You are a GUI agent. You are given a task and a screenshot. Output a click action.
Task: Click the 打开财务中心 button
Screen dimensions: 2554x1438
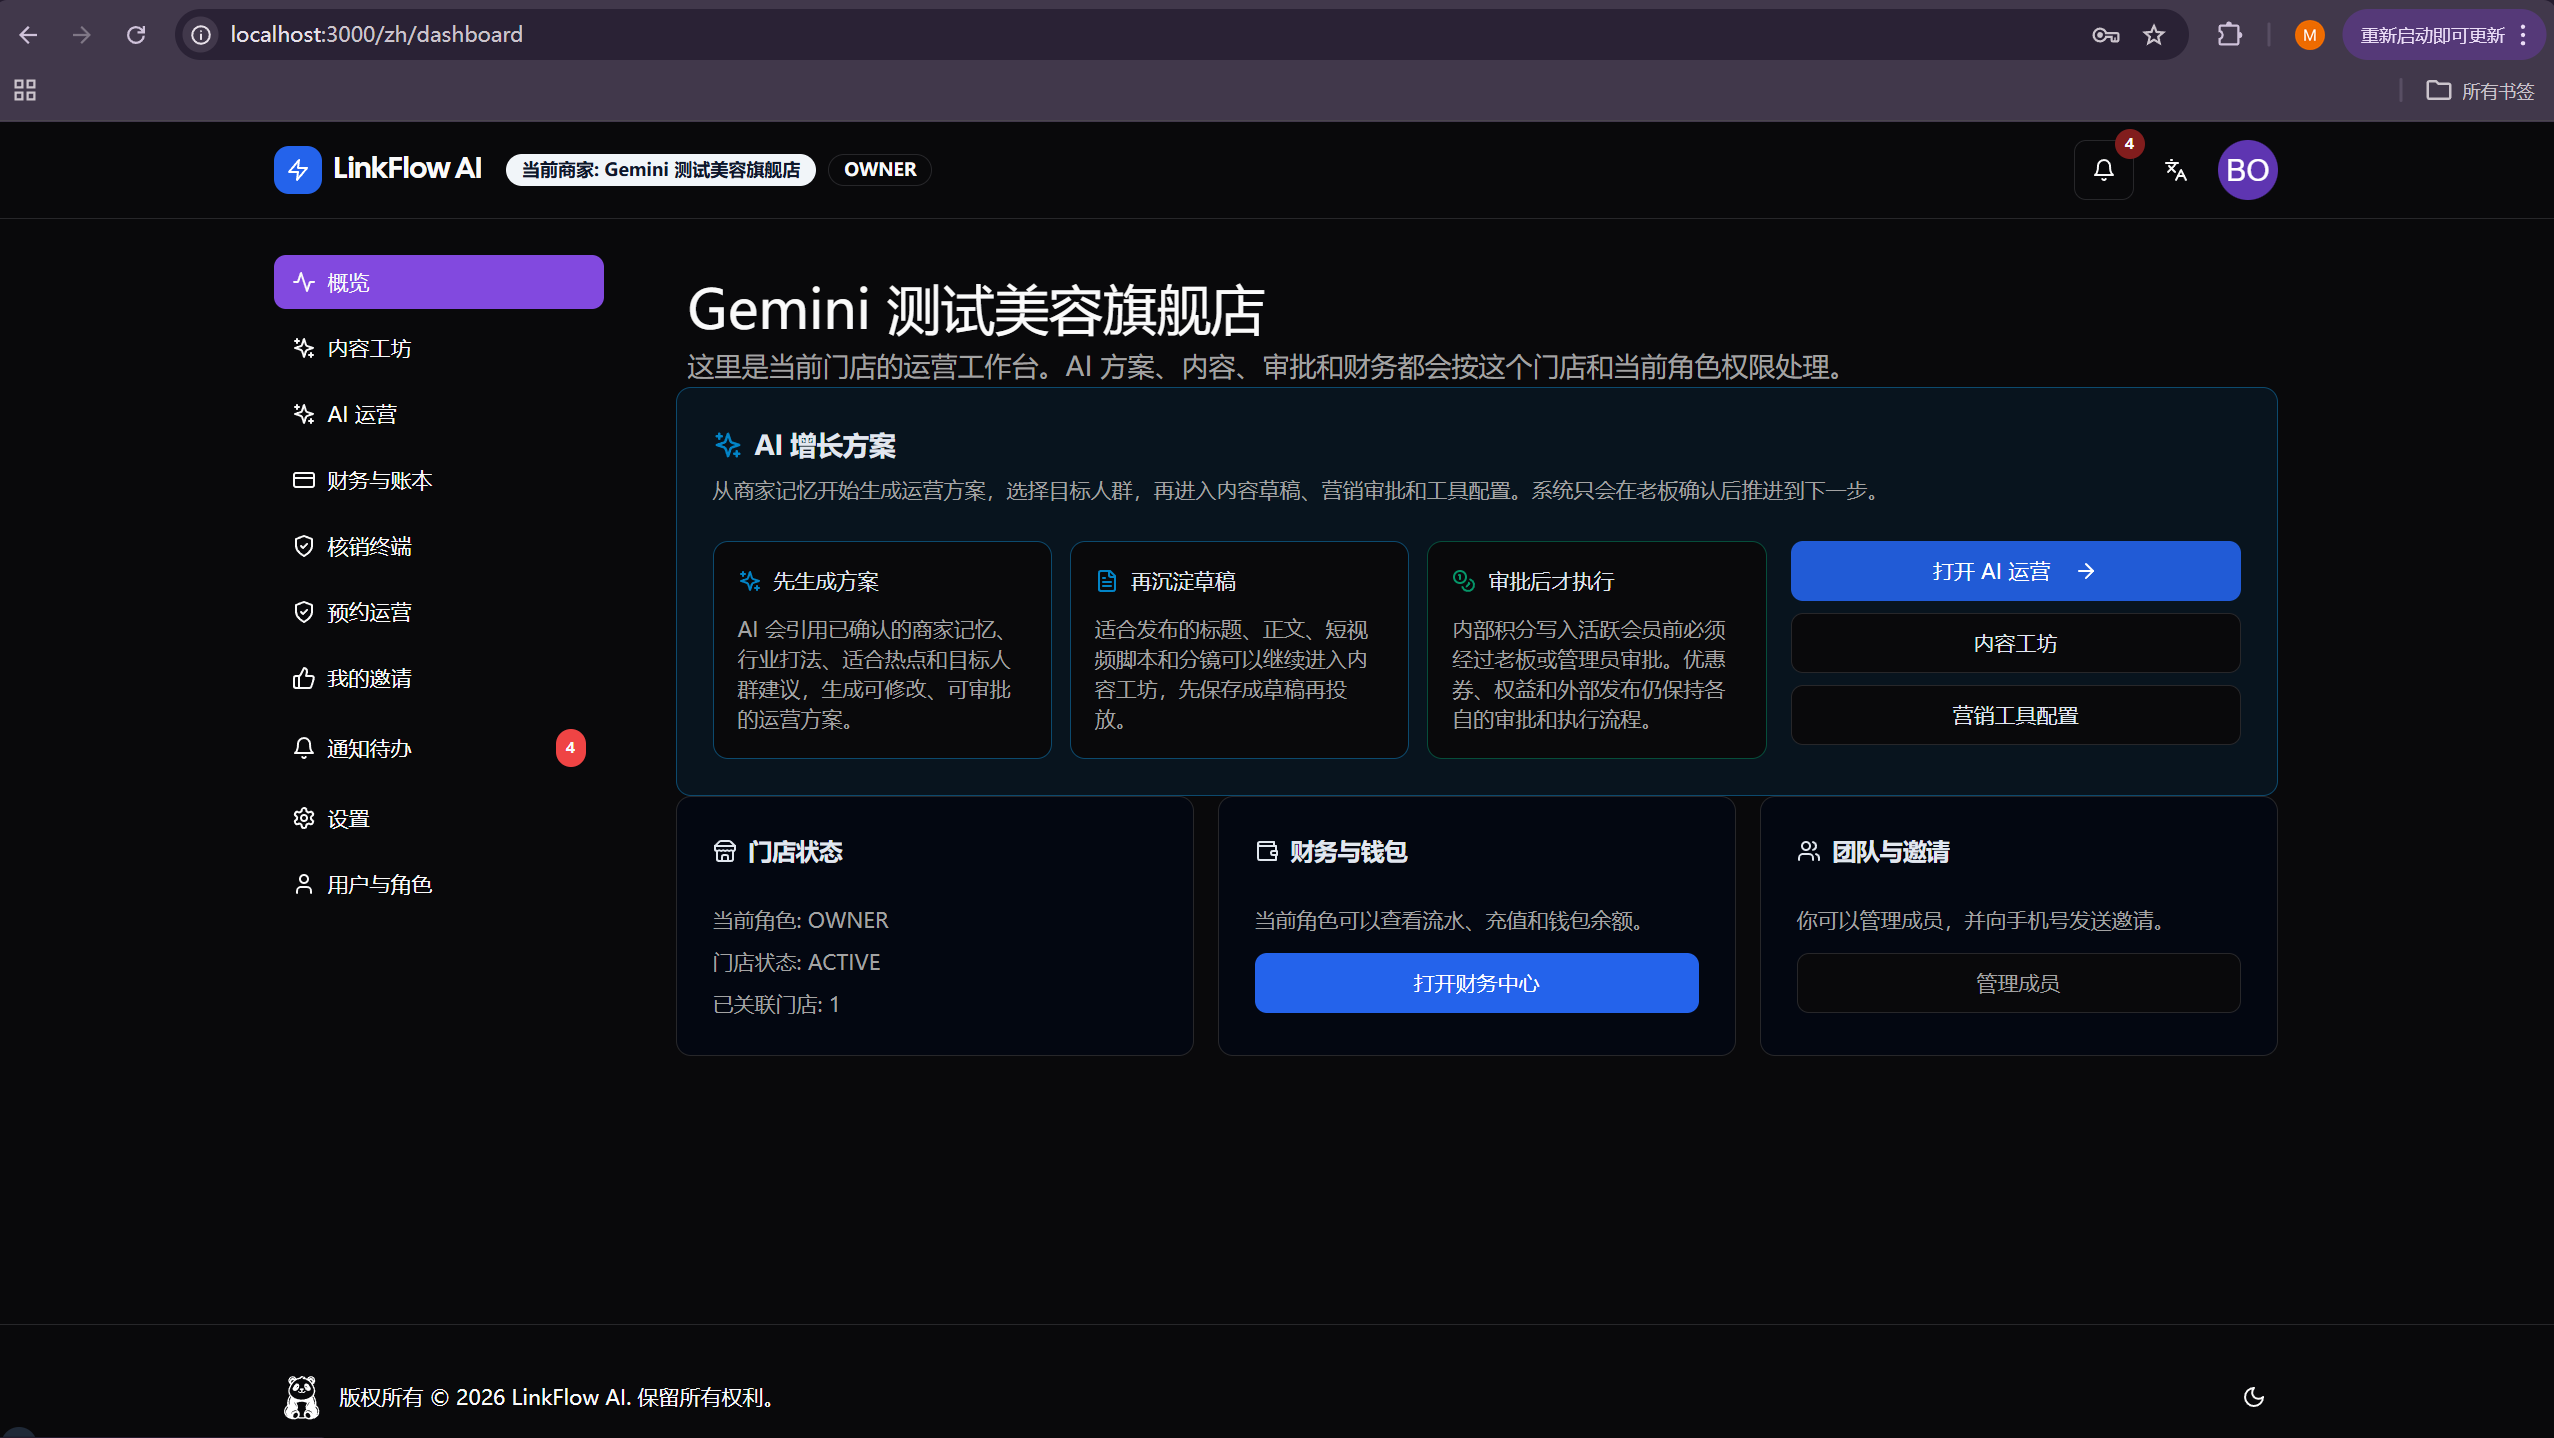[x=1476, y=983]
